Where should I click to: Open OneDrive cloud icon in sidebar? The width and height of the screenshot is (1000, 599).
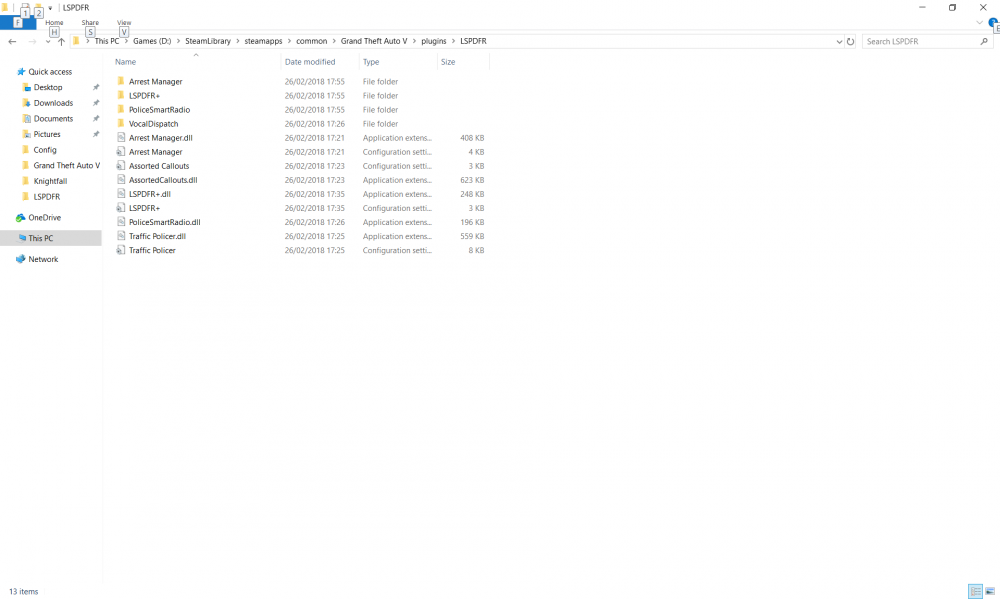[x=21, y=218]
